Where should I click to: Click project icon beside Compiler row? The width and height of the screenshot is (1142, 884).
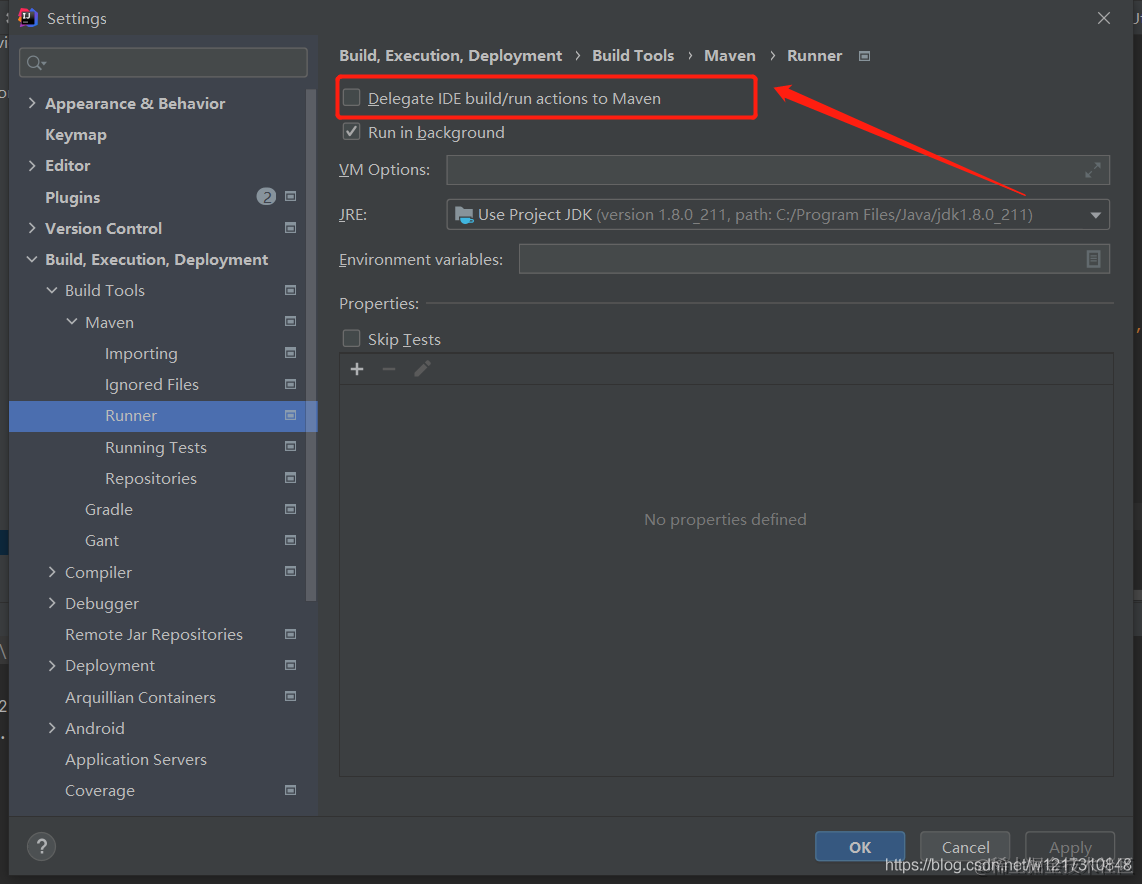tap(291, 572)
